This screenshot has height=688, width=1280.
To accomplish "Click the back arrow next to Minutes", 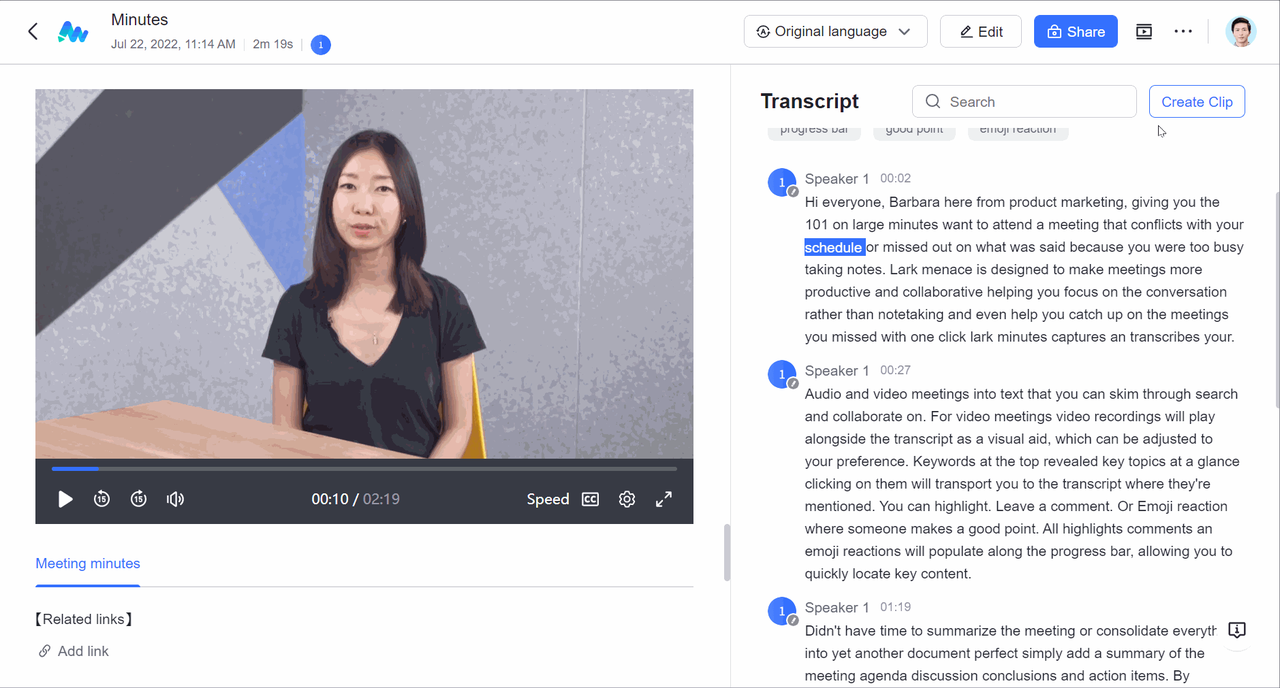I will pos(32,31).
